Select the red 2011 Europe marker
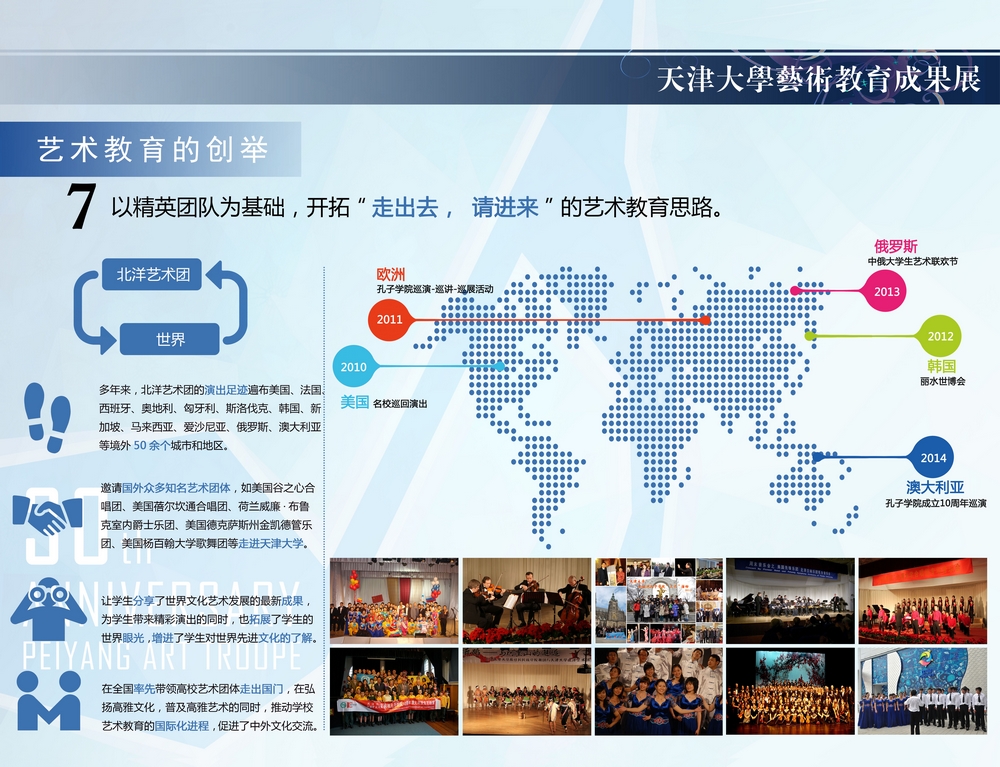 (389, 320)
